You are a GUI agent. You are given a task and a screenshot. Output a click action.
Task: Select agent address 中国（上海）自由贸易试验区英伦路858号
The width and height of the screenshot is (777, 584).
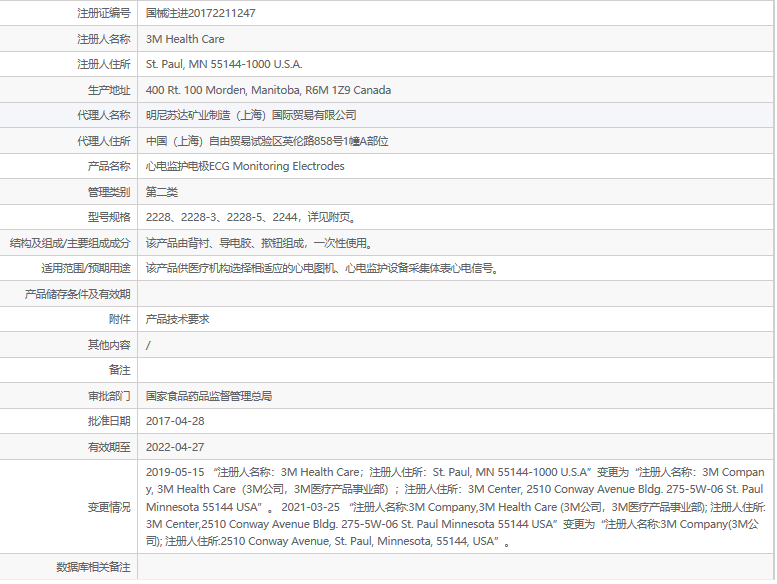244,141
